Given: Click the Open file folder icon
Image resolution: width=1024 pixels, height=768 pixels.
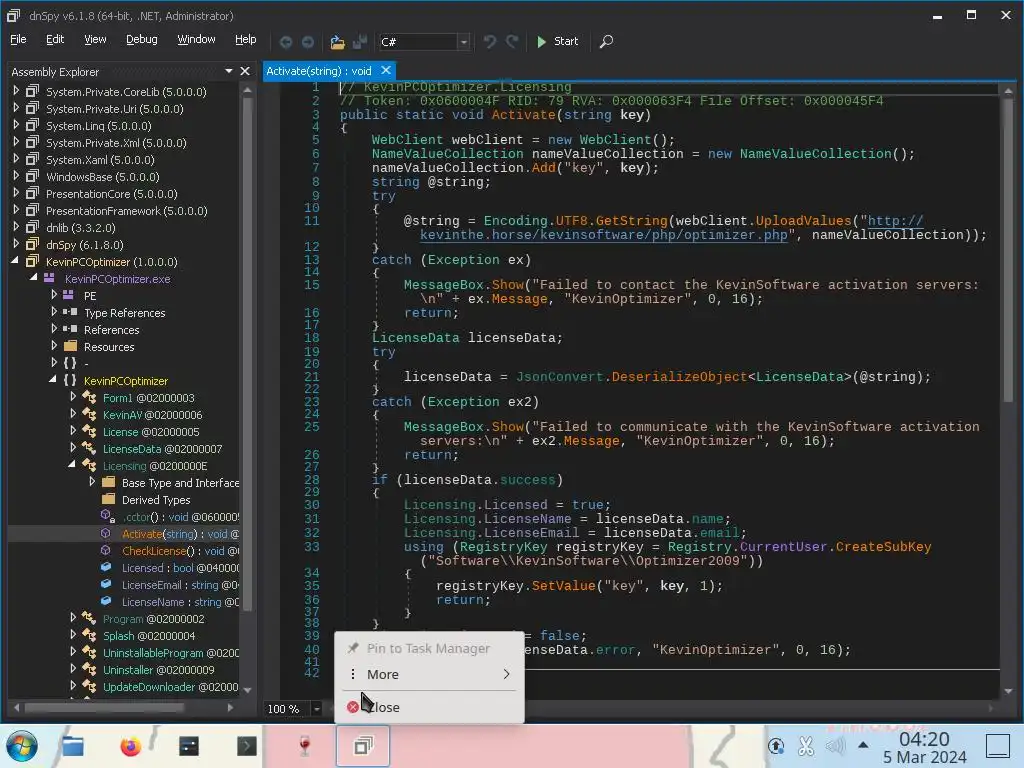Looking at the screenshot, I should [337, 42].
